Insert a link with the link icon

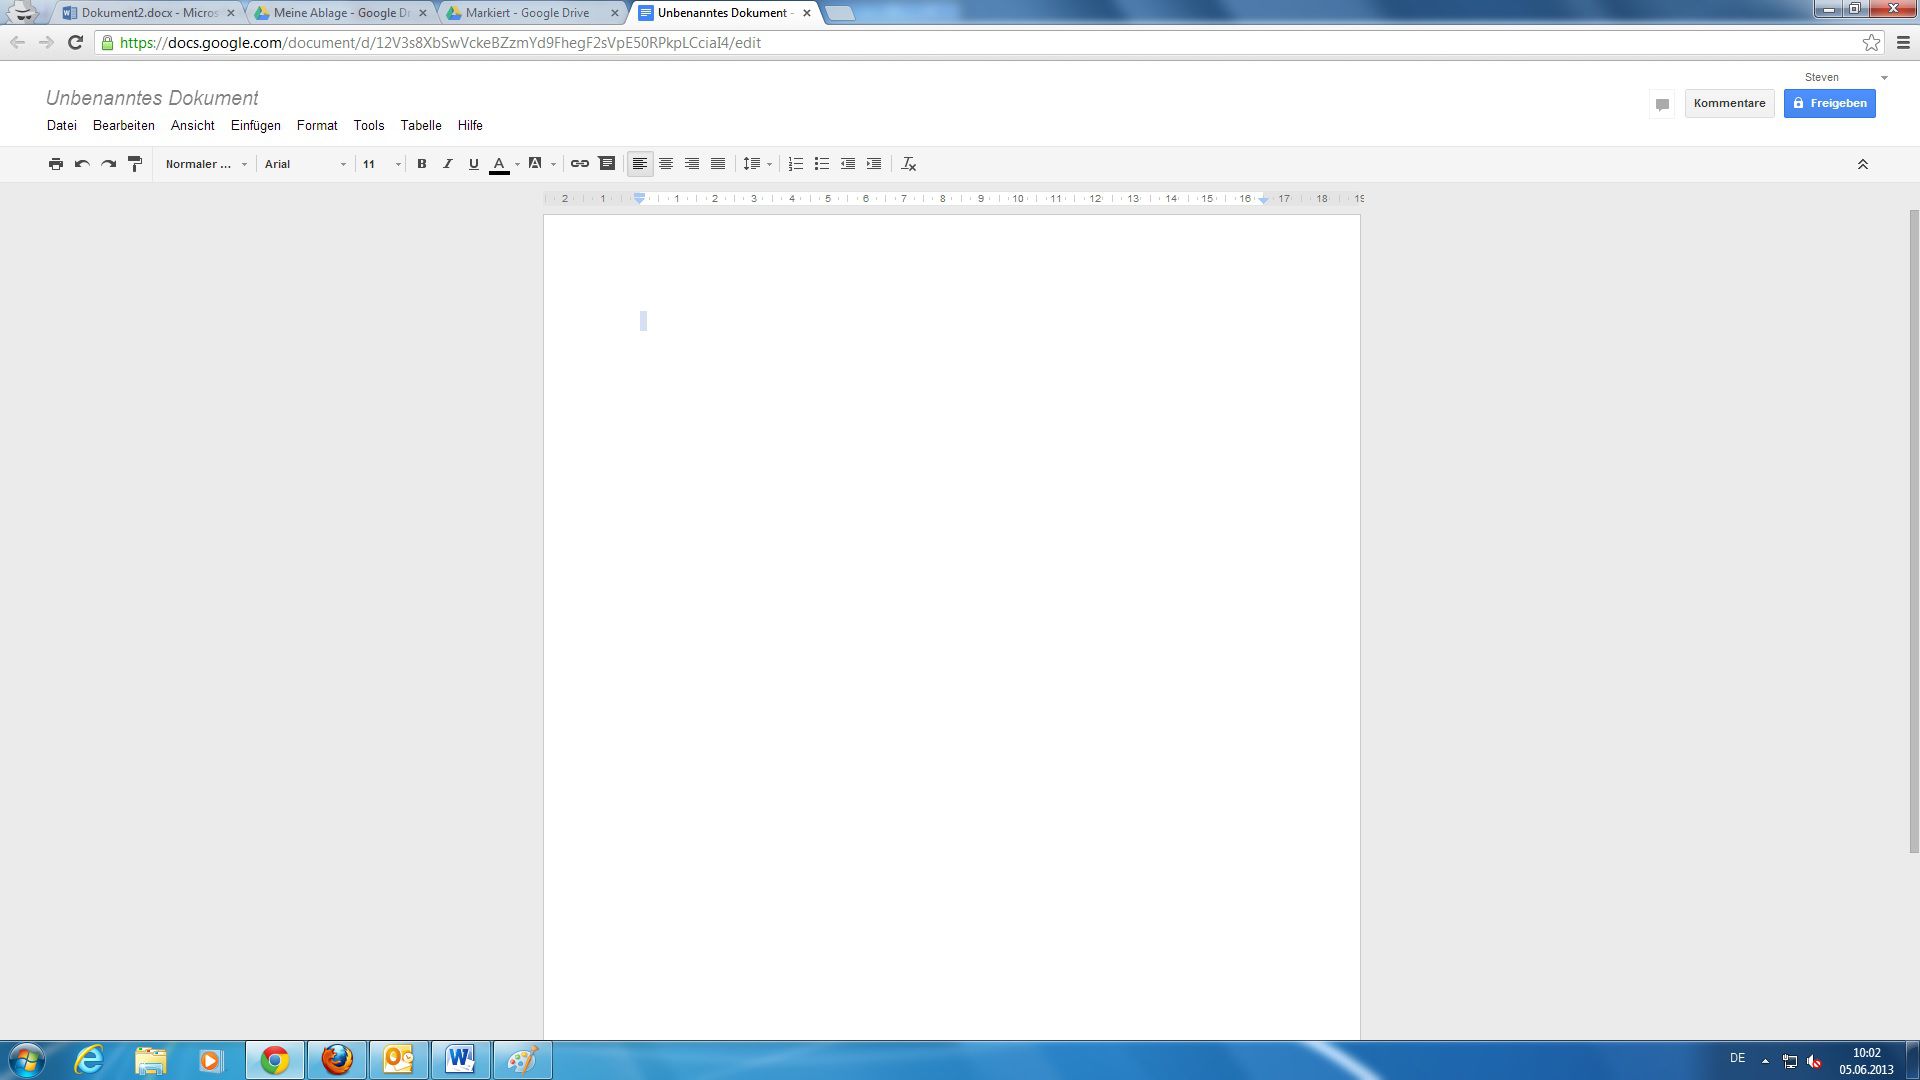pyautogui.click(x=580, y=163)
